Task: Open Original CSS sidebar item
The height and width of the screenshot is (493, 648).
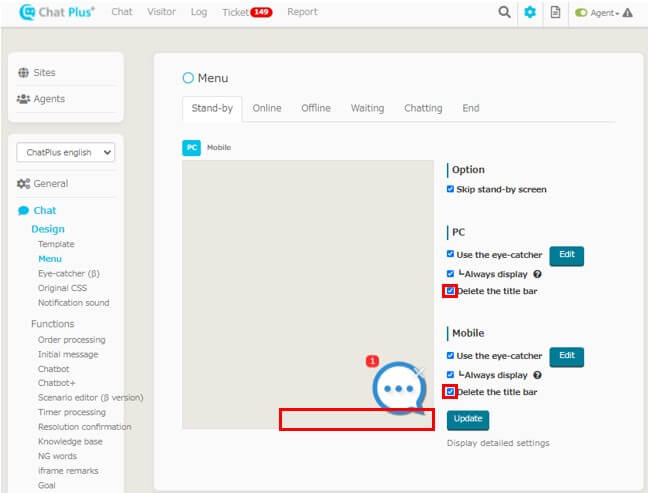Action: (x=62, y=288)
